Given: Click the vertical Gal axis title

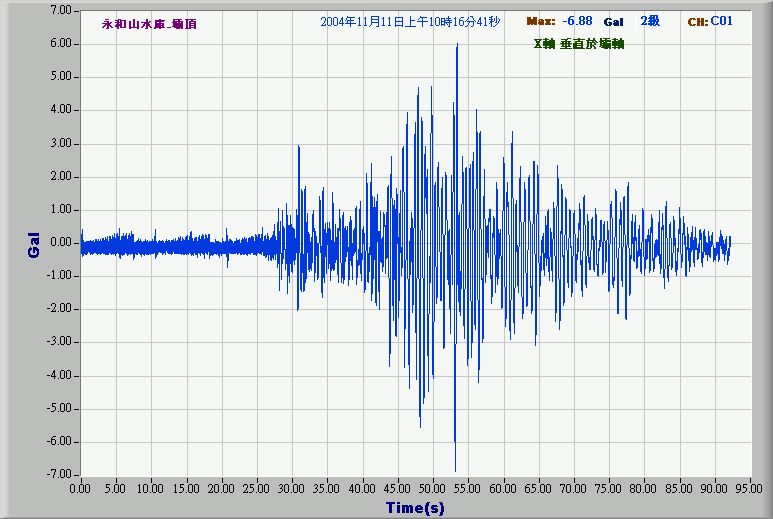Looking at the screenshot, I should 34,244.
